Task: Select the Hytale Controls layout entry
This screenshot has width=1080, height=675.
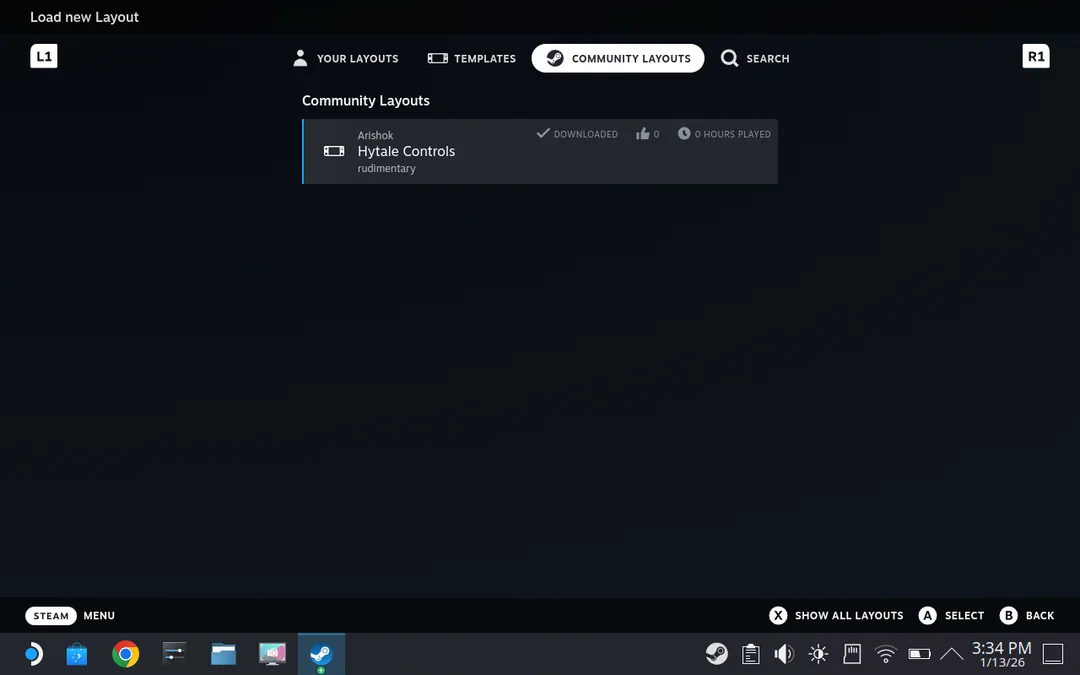Action: point(540,151)
